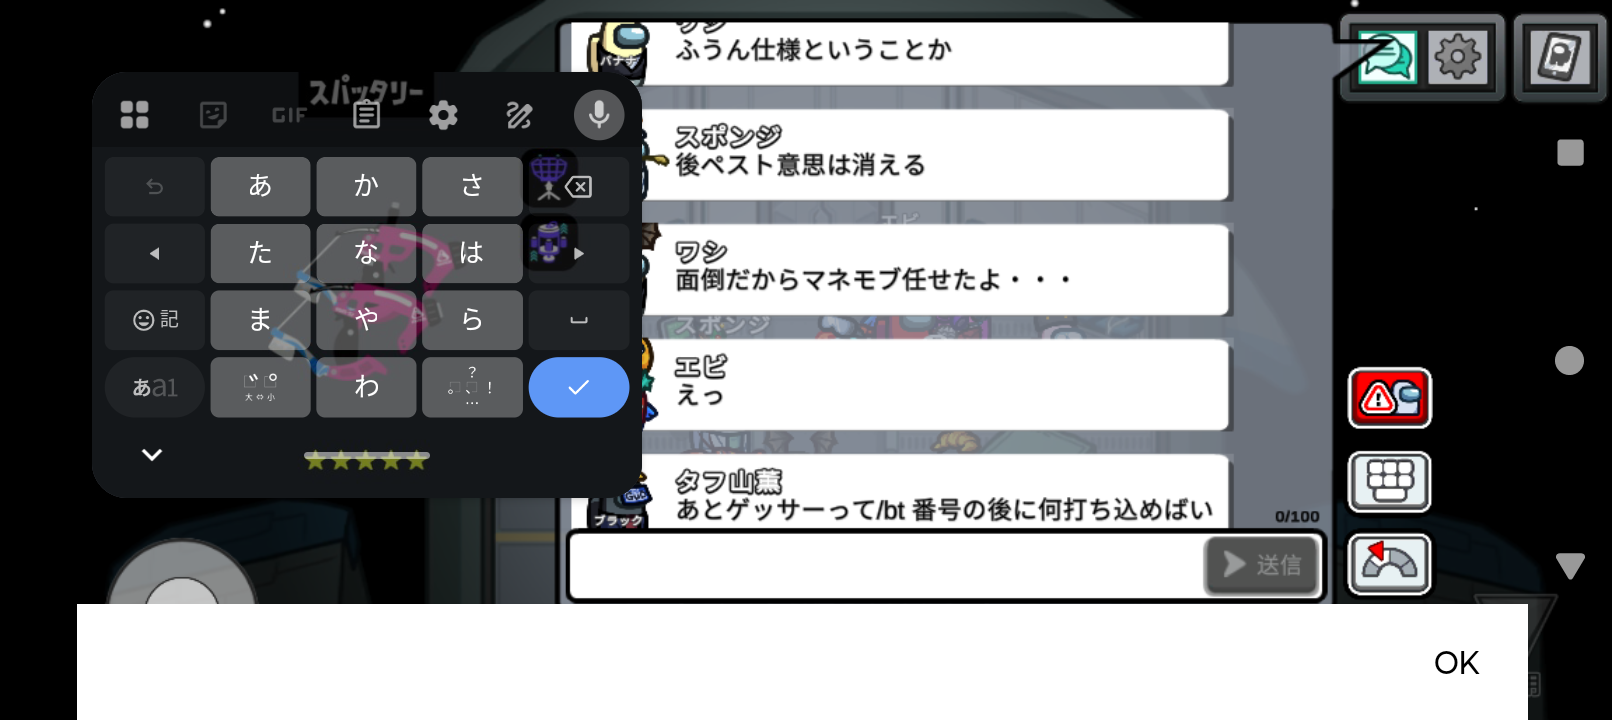Viewport: 1612px width, 720px height.
Task: Open emoji and symbols key
Action: pyautogui.click(x=155, y=320)
